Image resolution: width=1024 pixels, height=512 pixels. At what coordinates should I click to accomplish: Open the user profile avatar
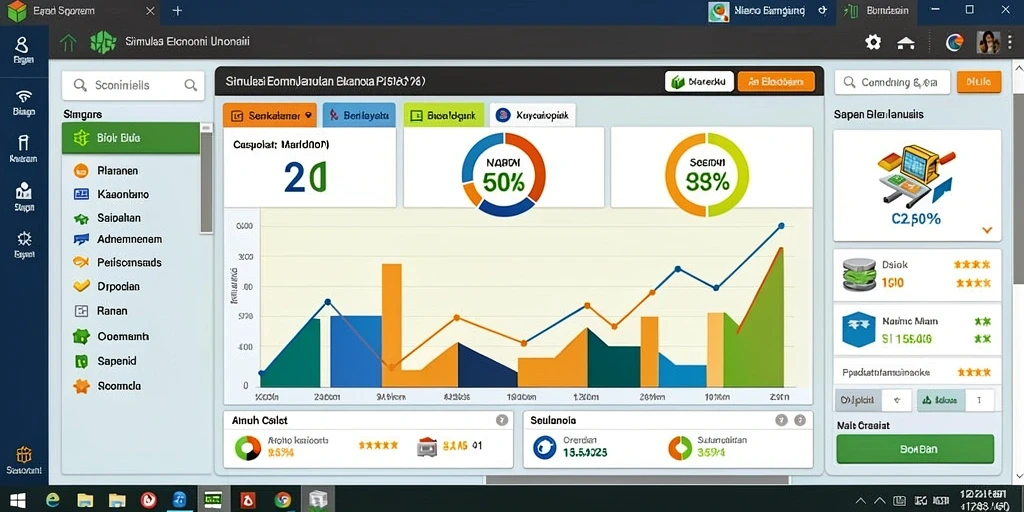[x=988, y=42]
